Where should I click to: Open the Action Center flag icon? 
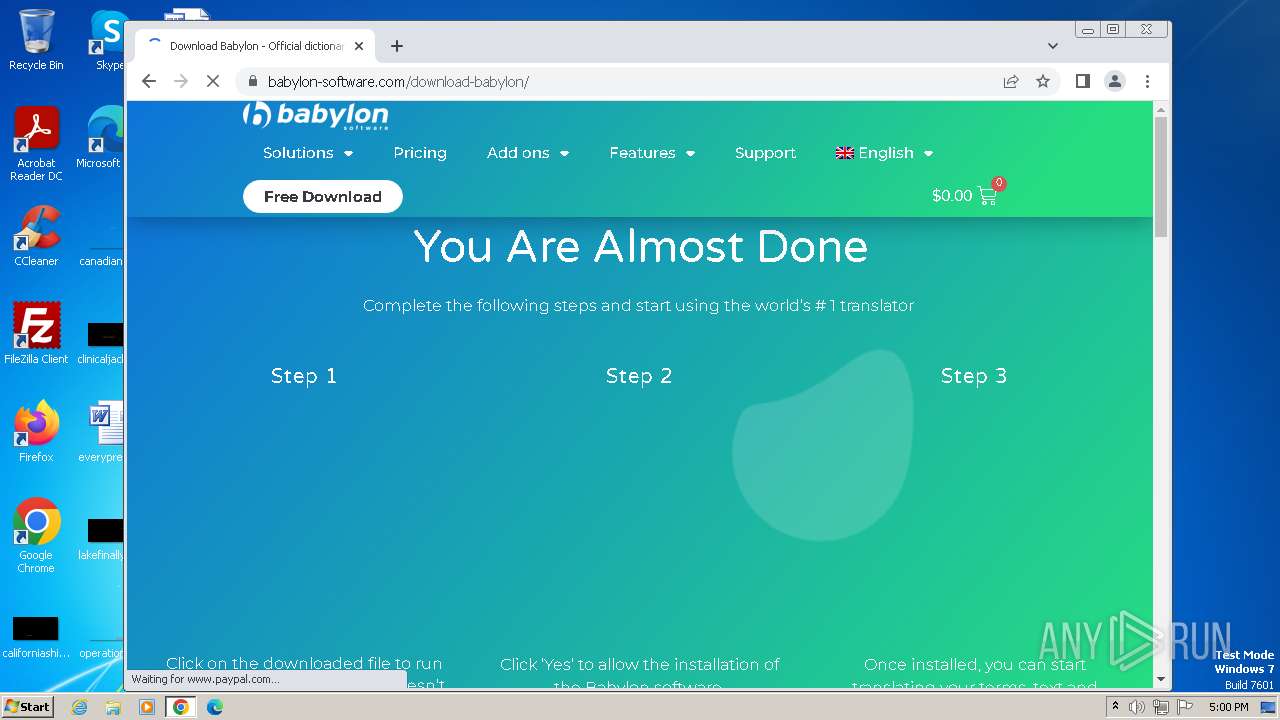coord(1185,707)
